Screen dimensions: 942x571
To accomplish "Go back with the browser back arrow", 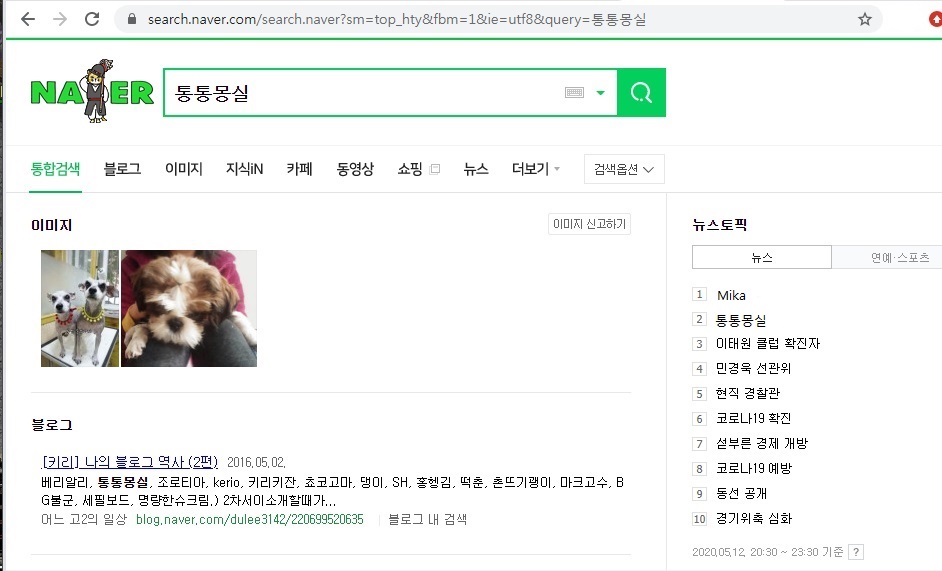I will coord(28,19).
